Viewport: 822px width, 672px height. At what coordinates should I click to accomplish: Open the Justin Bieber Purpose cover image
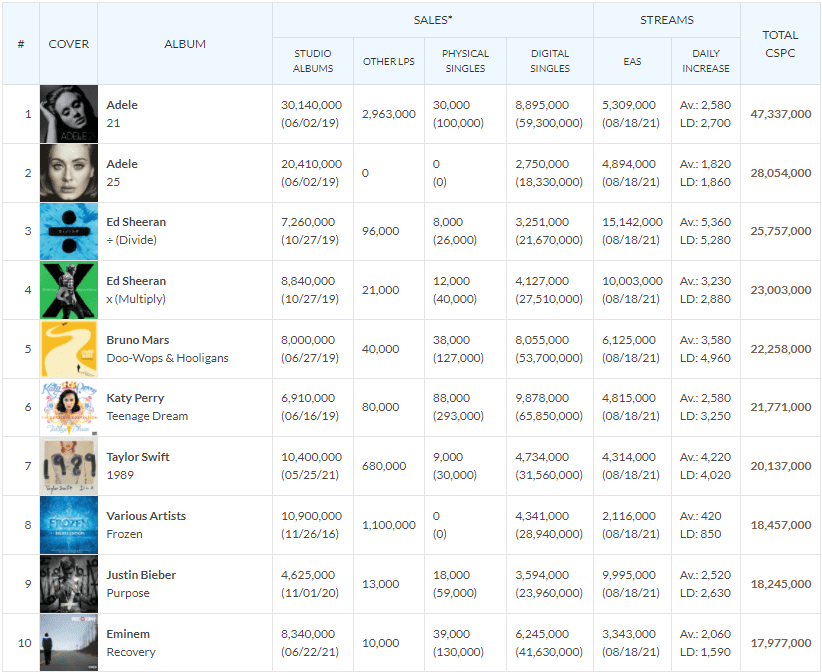point(69,584)
